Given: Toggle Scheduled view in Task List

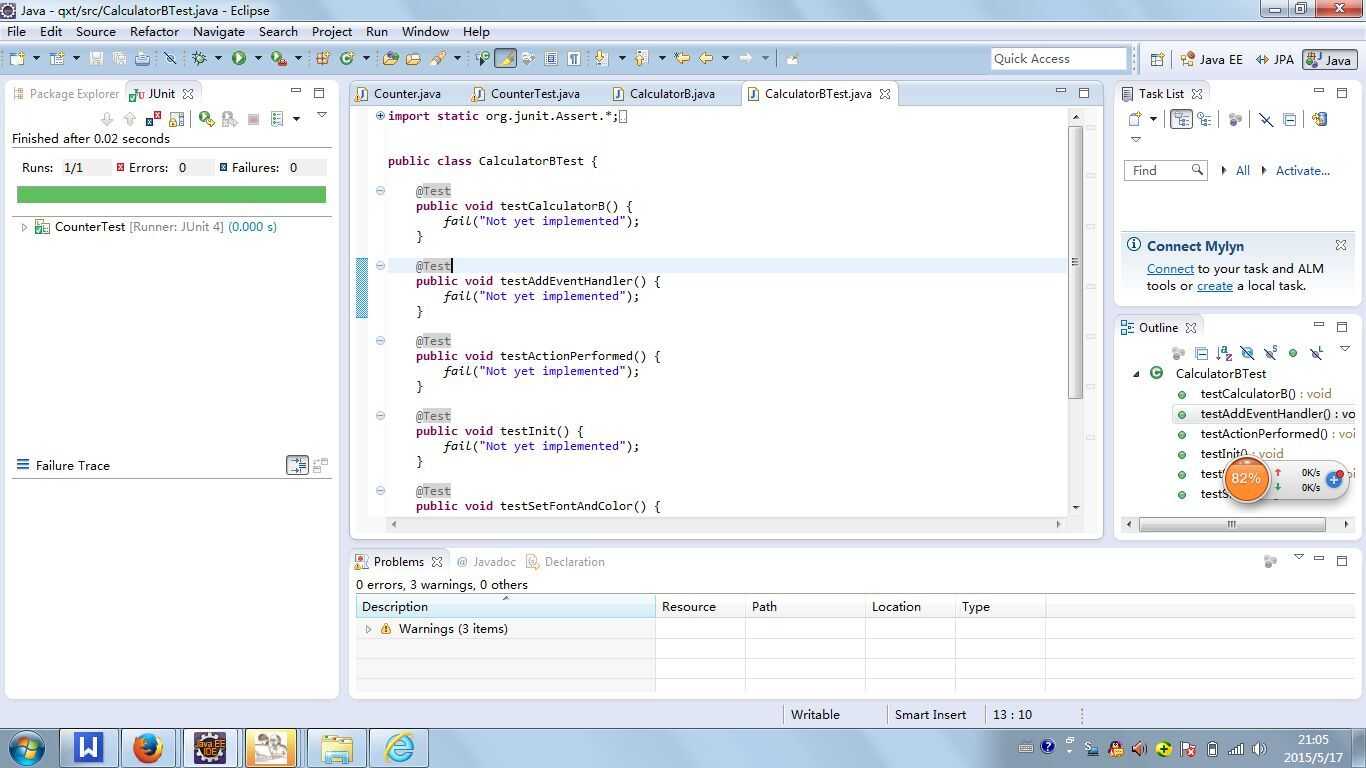Looking at the screenshot, I should coord(1205,119).
